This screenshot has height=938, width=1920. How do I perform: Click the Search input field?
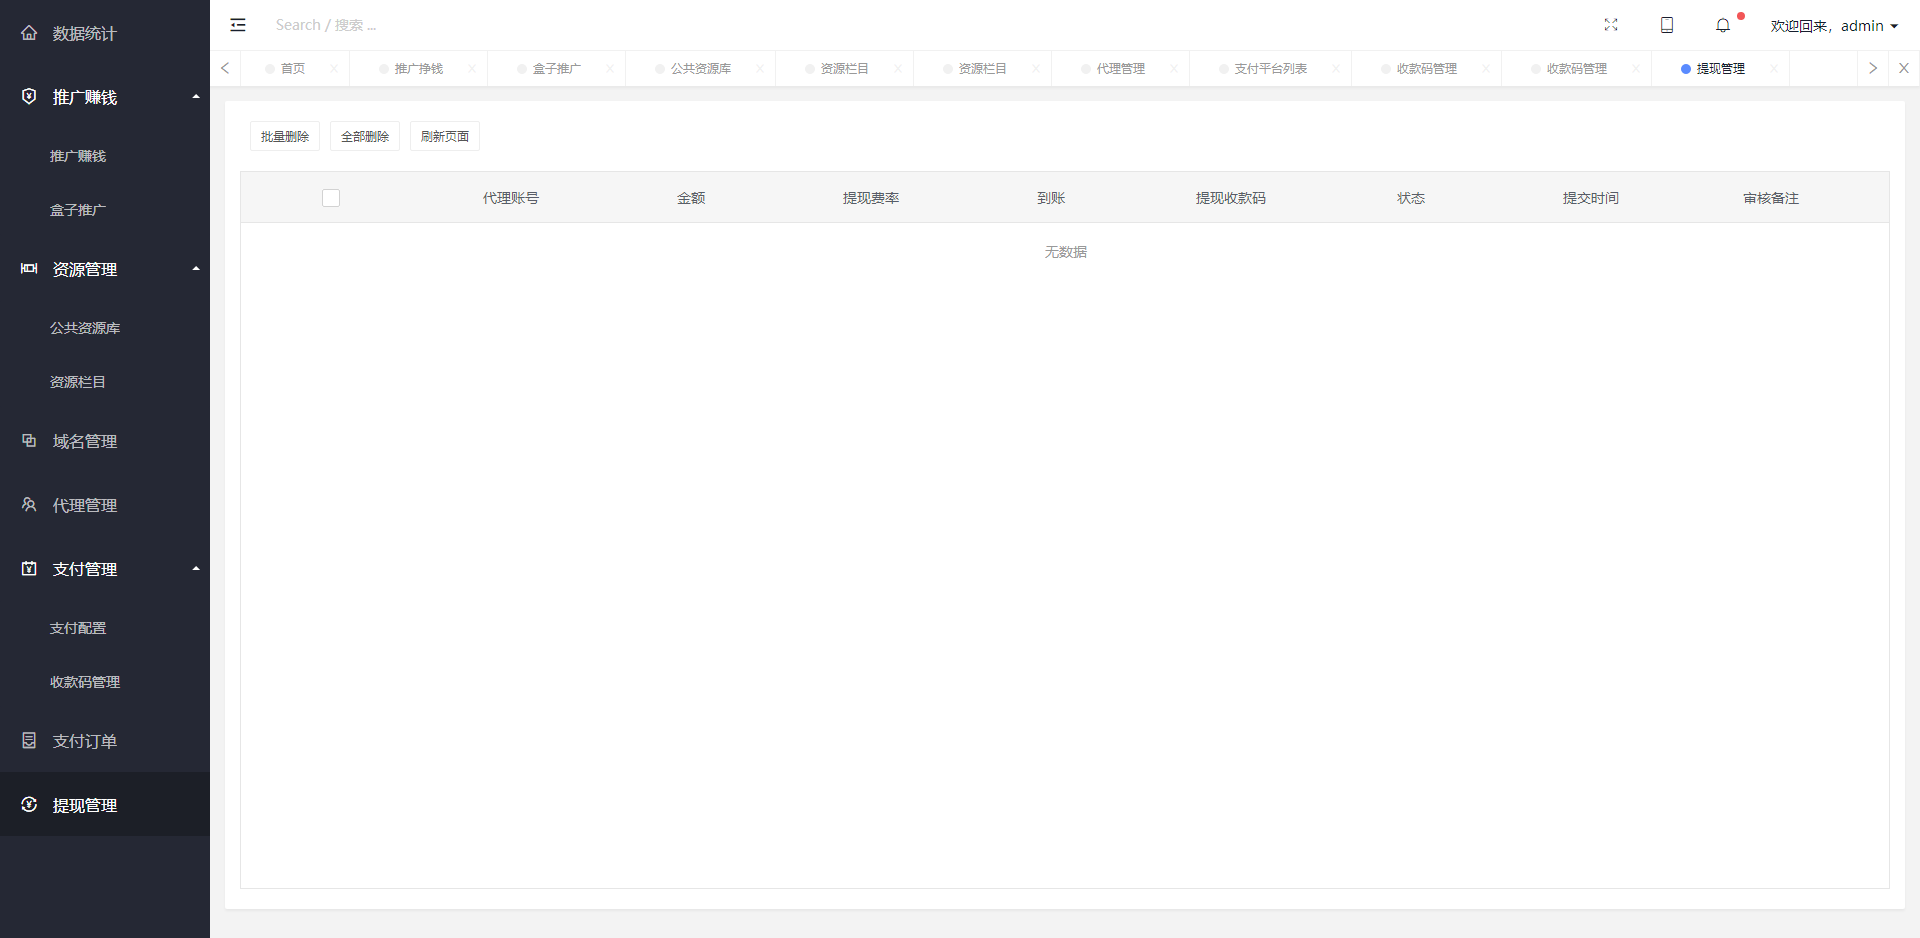point(400,25)
